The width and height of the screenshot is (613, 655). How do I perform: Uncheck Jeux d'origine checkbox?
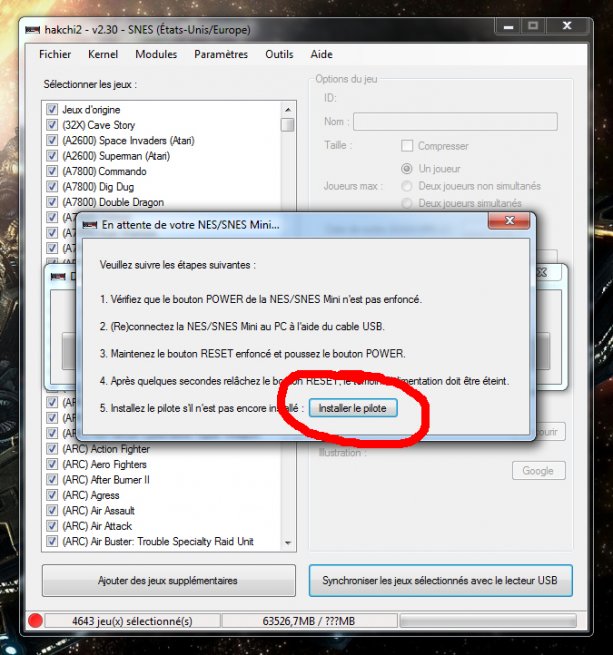[52, 109]
